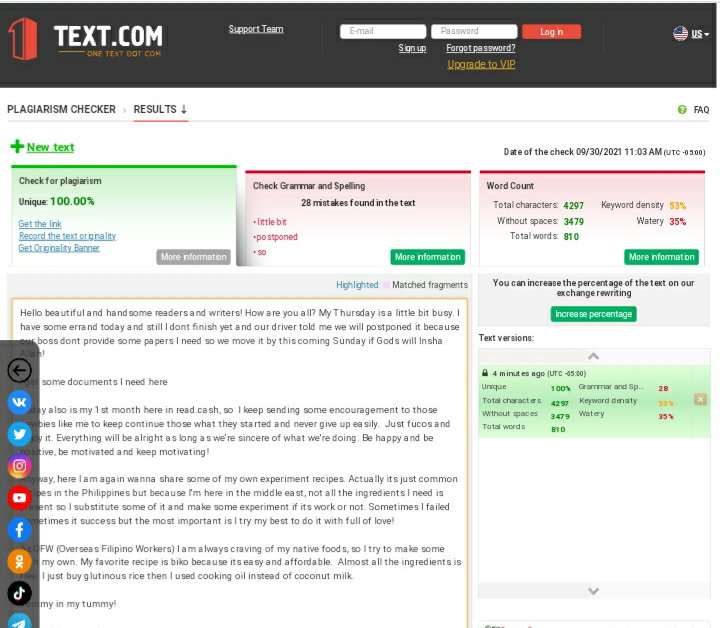
Task: Expand text versions with the down chevron
Action: click(x=593, y=591)
